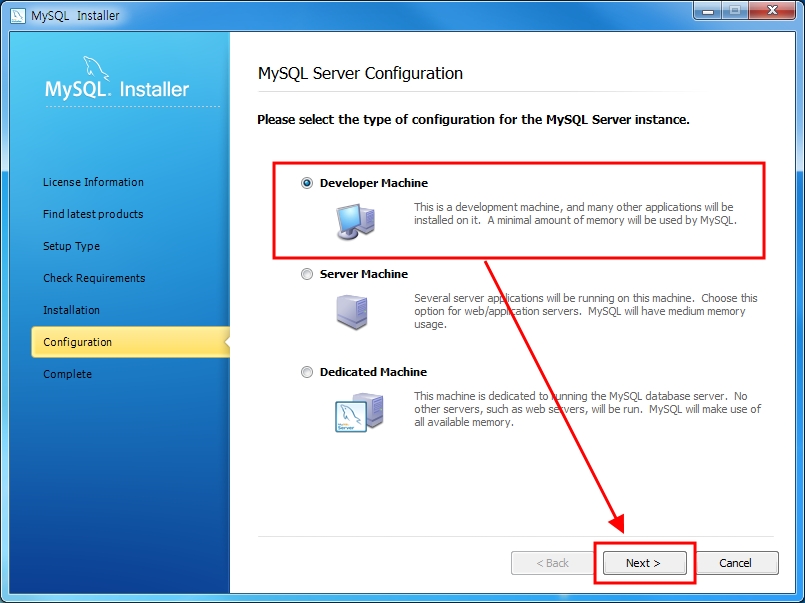This screenshot has width=805, height=603.
Task: Click the MySQL Server Configuration heading
Action: [x=360, y=73]
